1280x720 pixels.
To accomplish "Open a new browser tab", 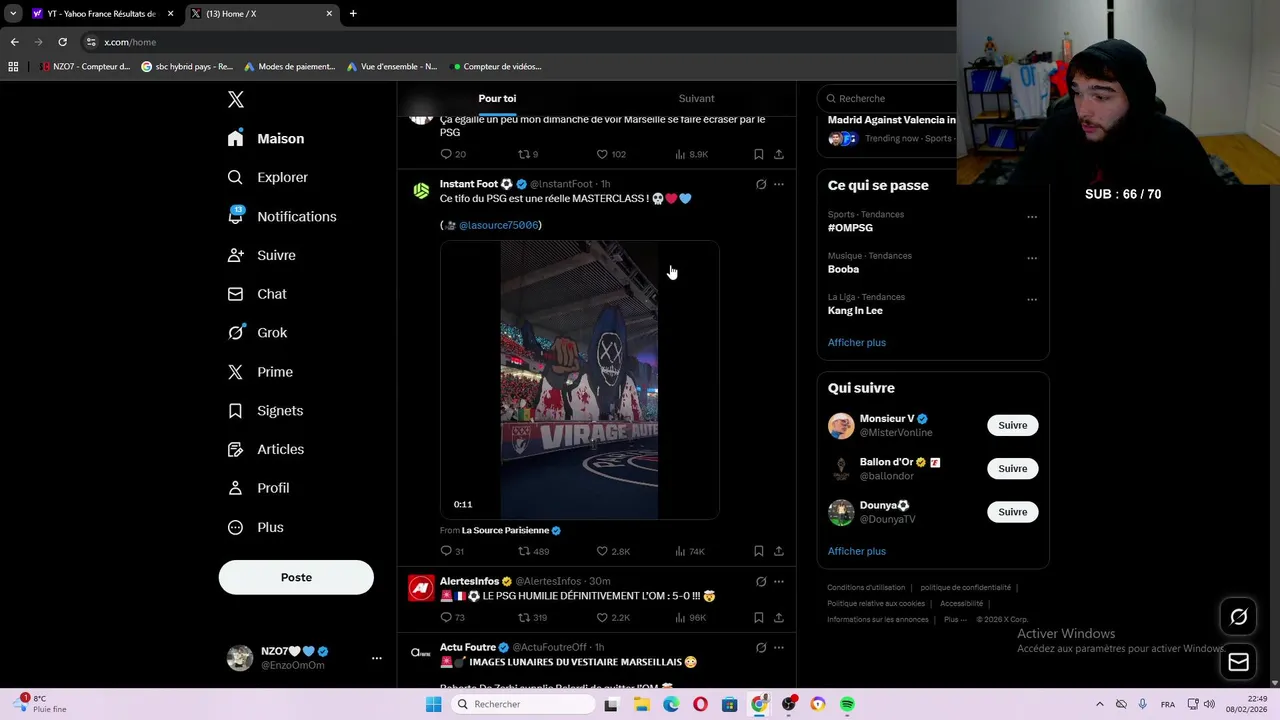I will pyautogui.click(x=353, y=14).
